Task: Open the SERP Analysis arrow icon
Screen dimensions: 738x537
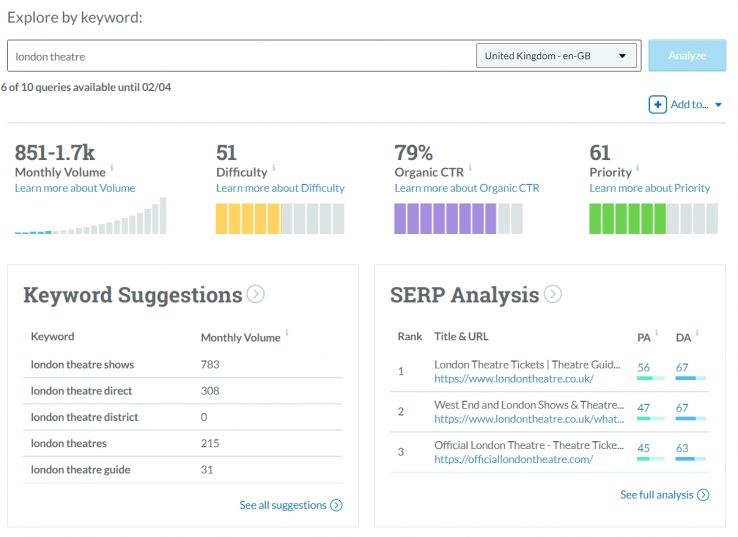Action: (552, 294)
